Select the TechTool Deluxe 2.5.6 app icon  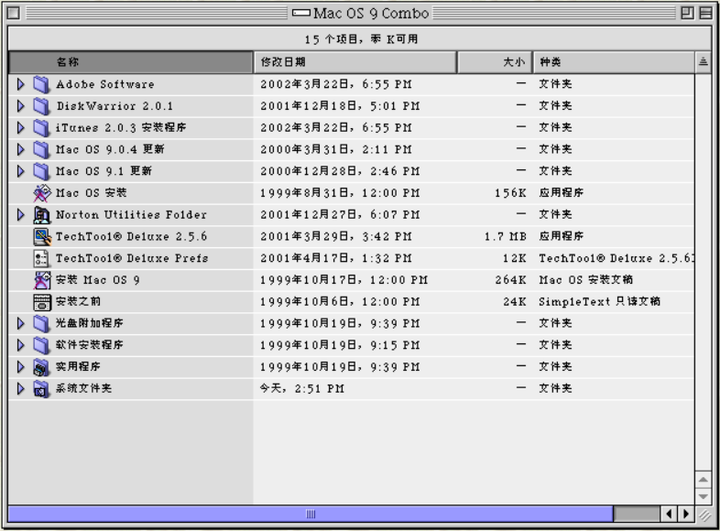click(x=42, y=237)
